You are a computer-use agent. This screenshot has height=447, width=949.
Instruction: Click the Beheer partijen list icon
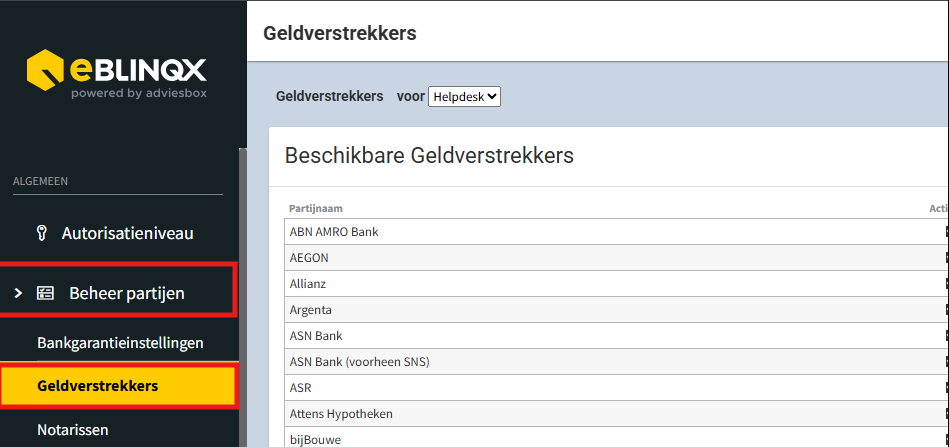pyautogui.click(x=45, y=293)
